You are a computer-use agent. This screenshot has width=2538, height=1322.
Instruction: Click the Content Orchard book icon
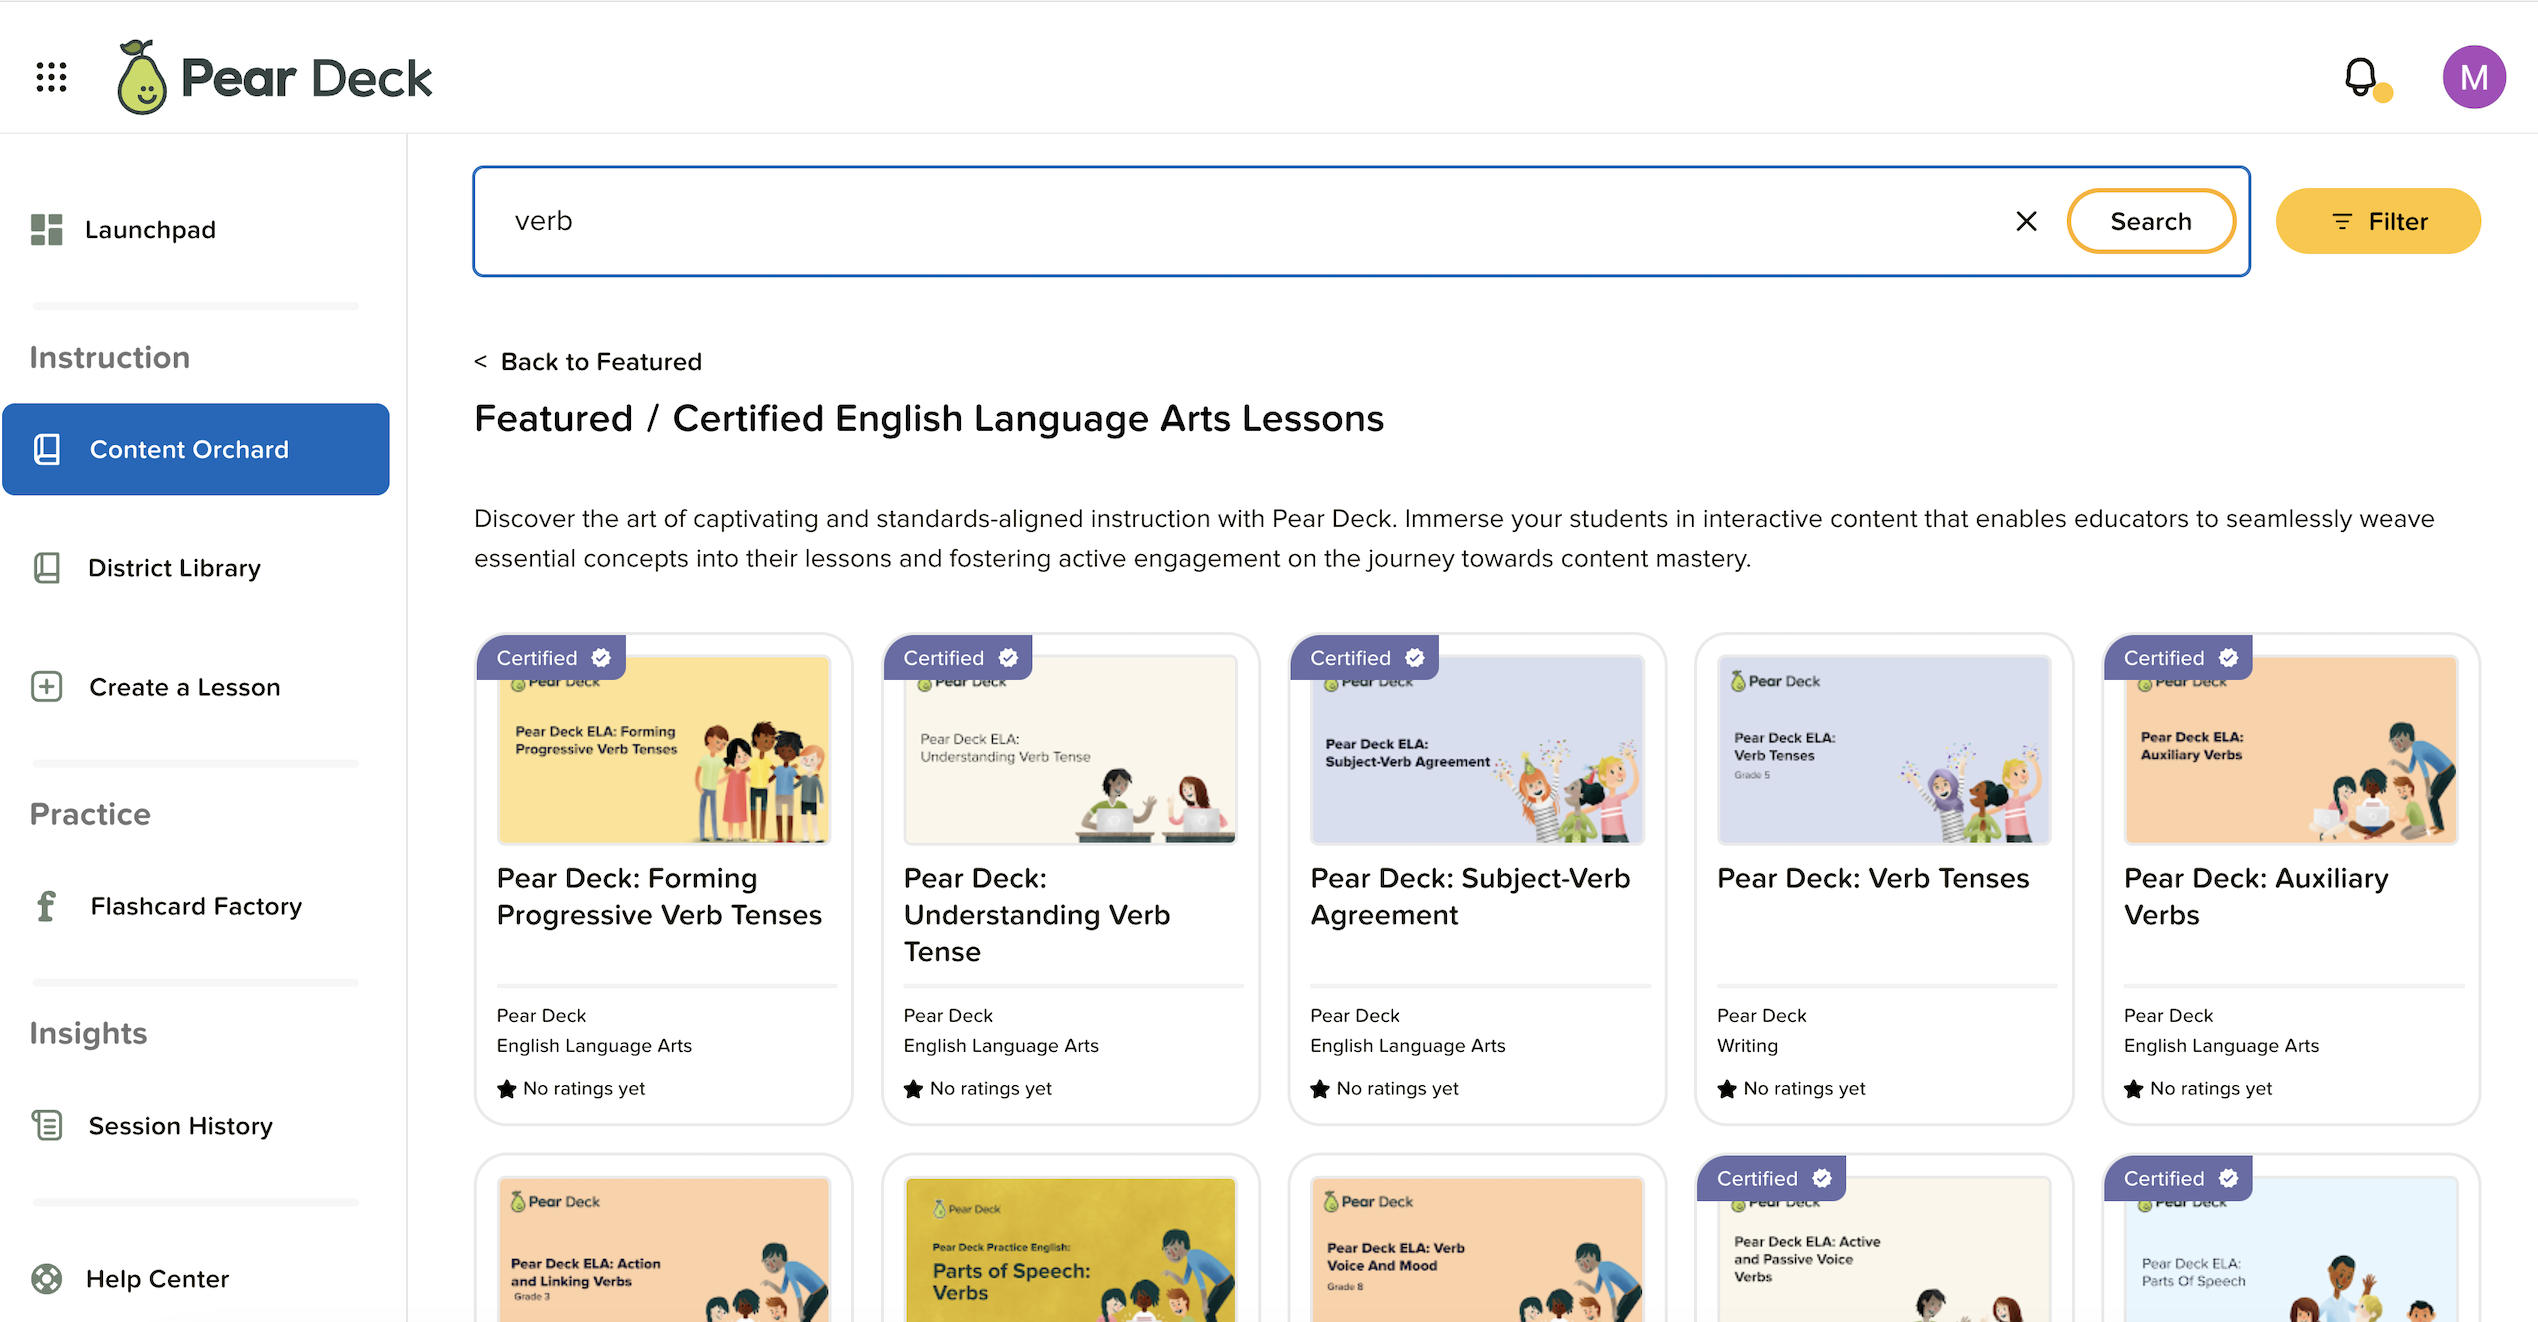[x=45, y=449]
